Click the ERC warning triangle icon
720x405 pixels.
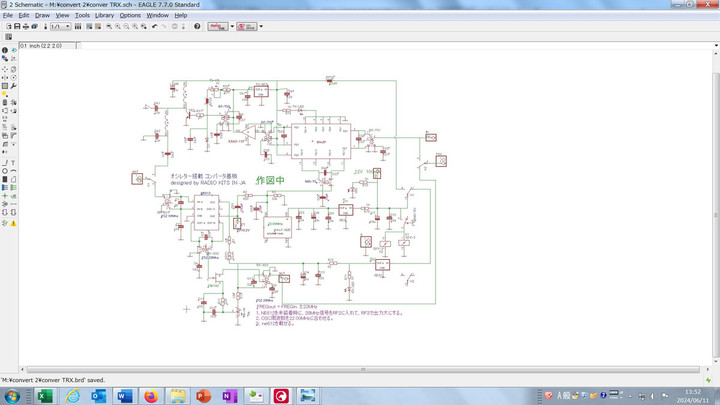(x=13, y=223)
